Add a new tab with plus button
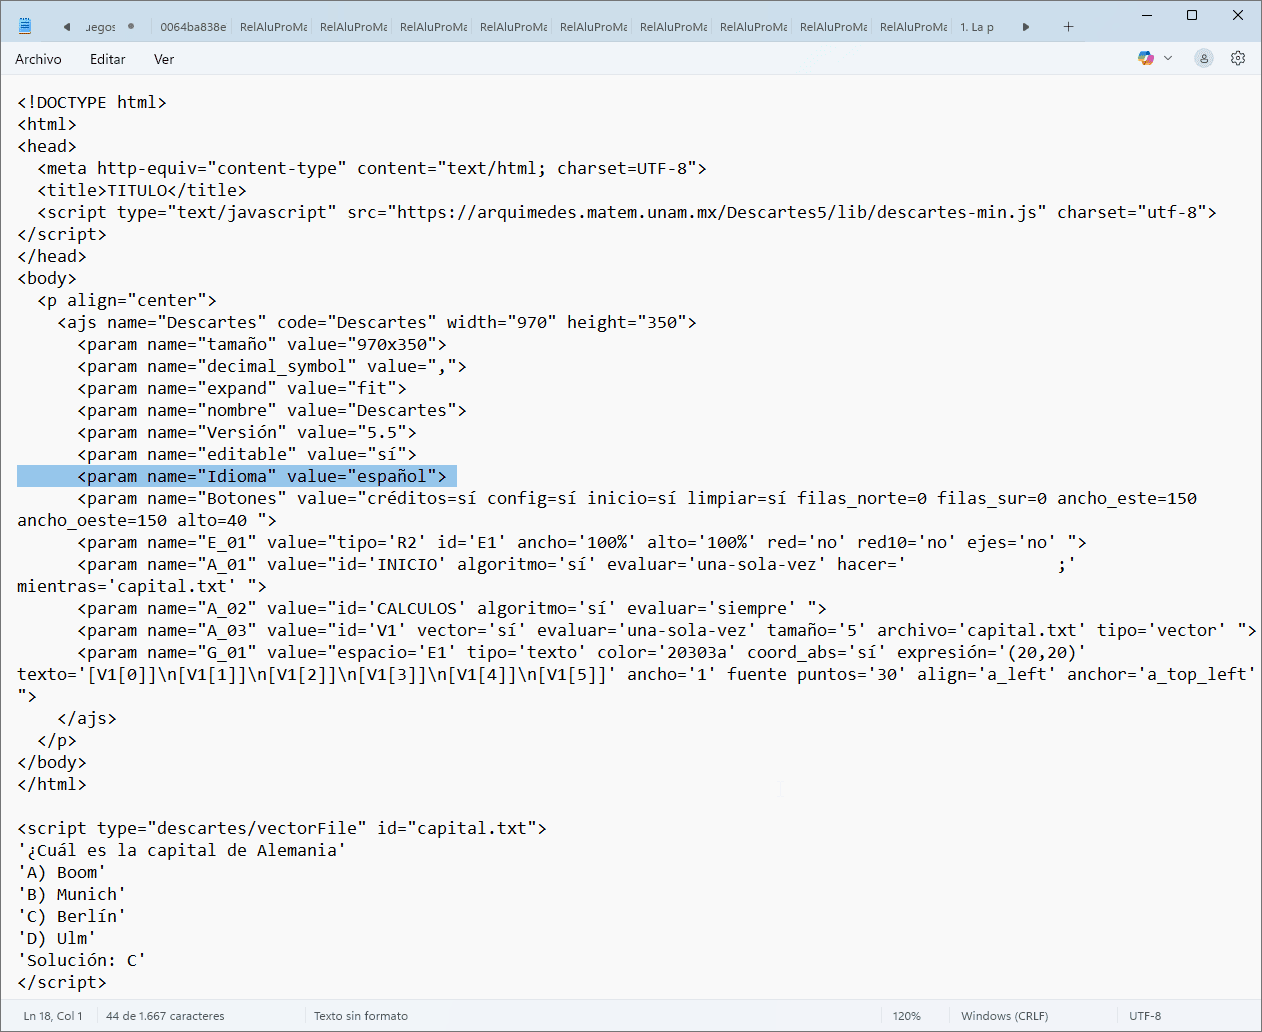1262x1032 pixels. pyautogui.click(x=1068, y=27)
